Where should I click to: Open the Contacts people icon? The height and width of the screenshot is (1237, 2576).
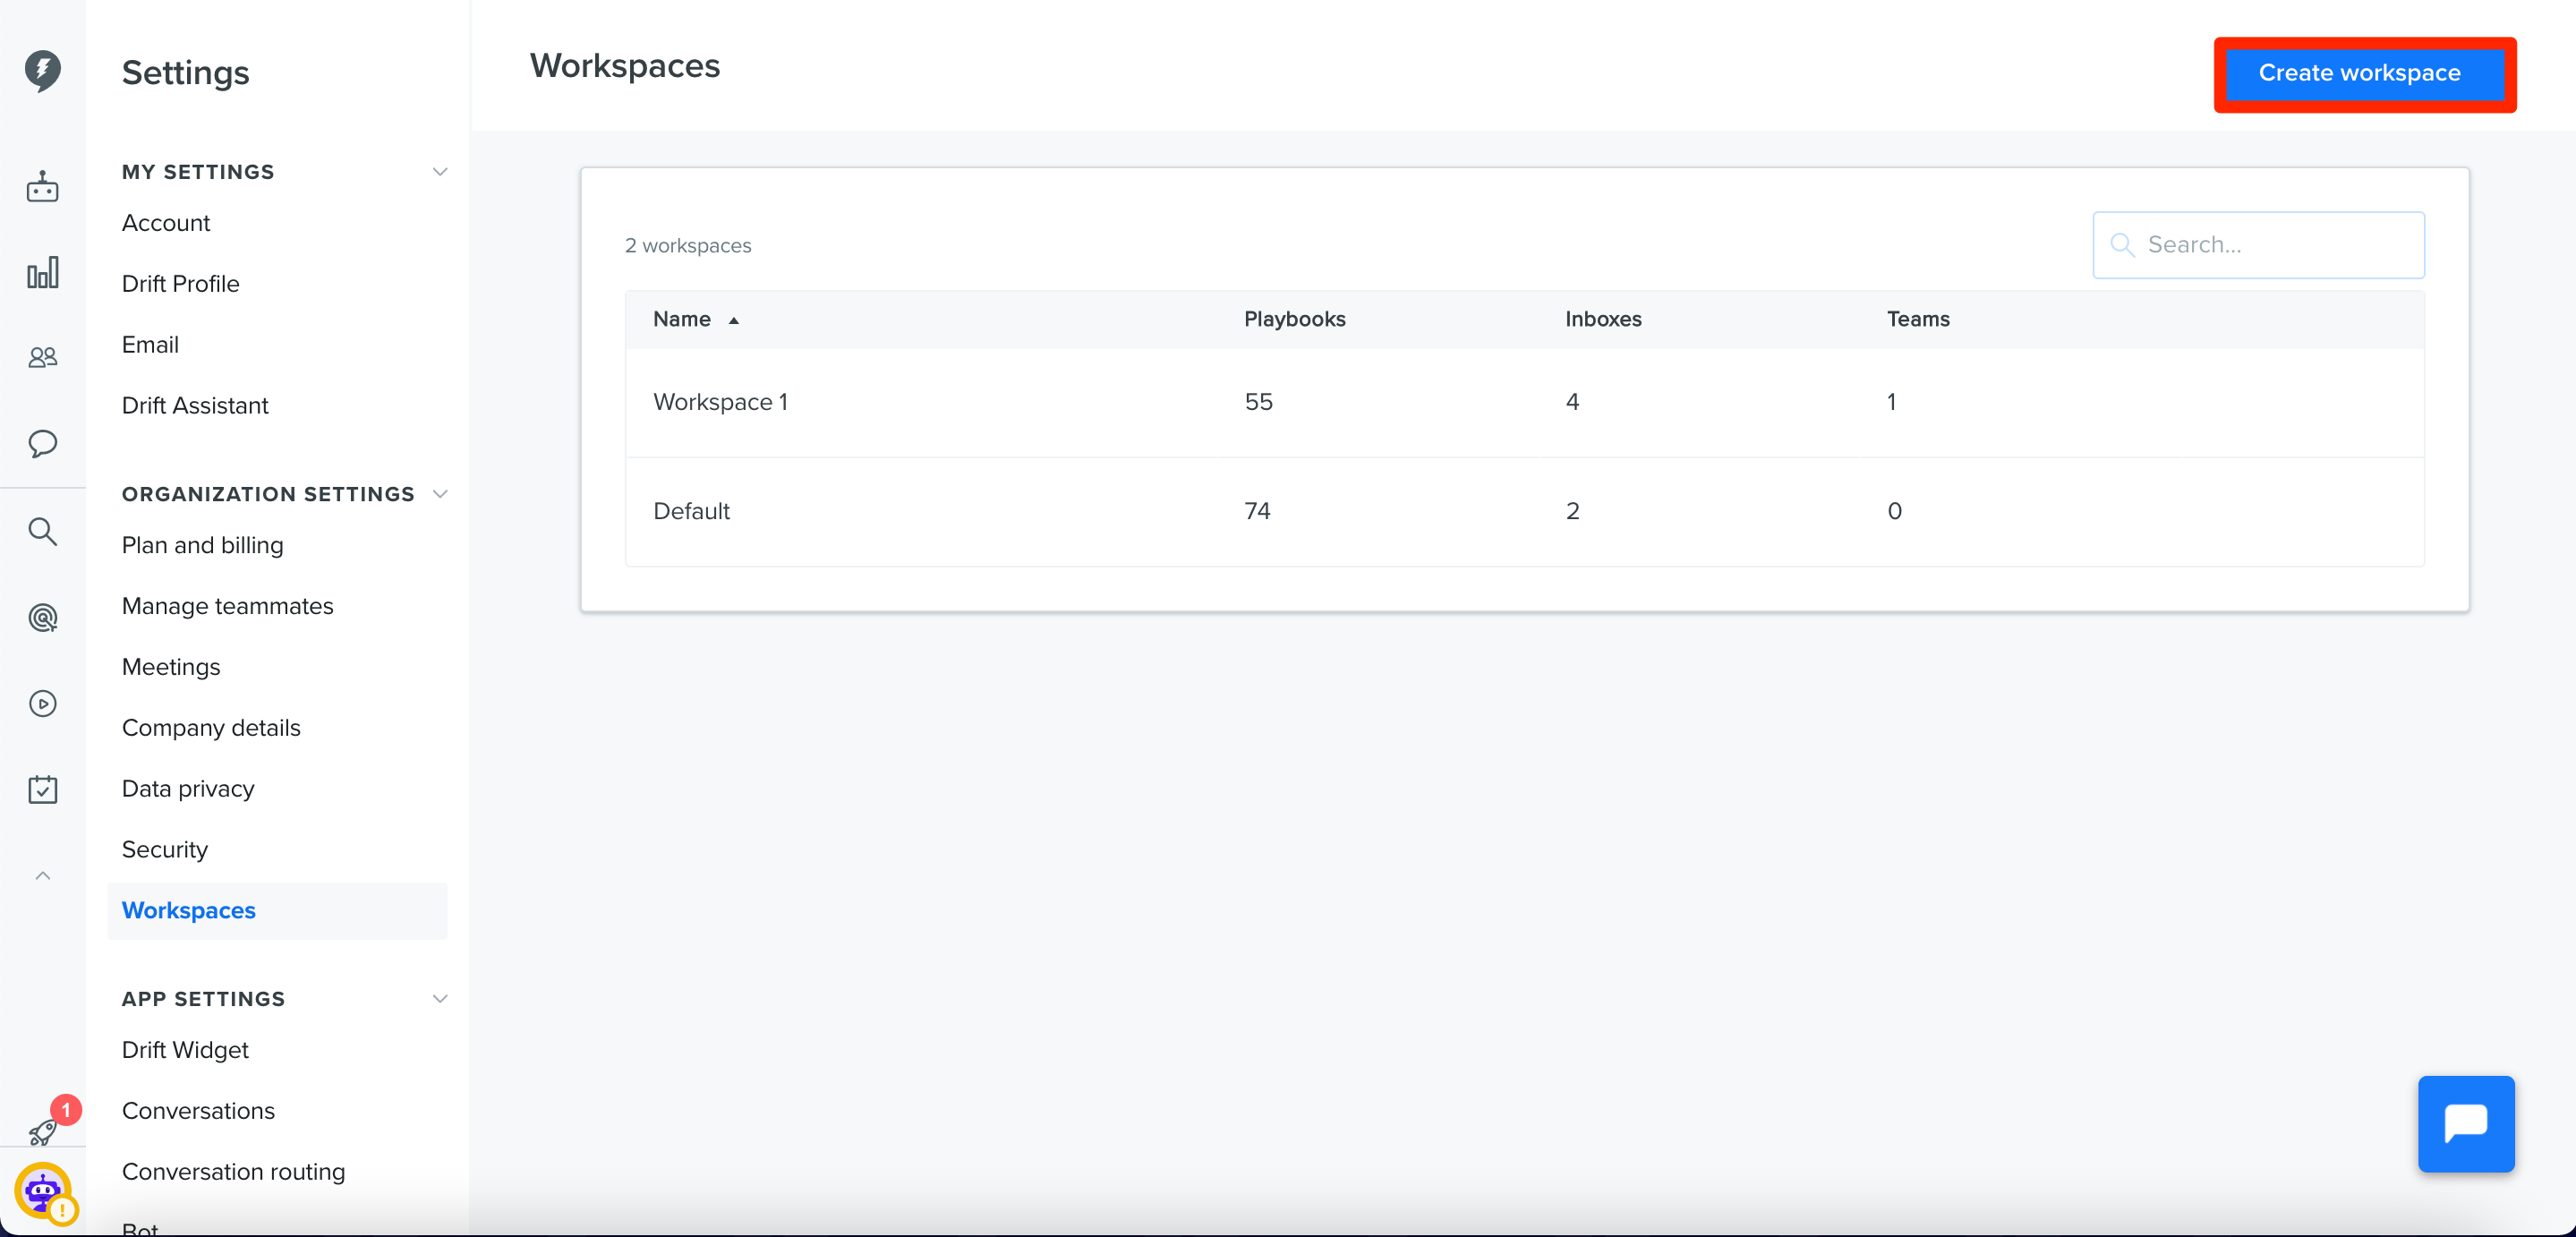pos(42,357)
